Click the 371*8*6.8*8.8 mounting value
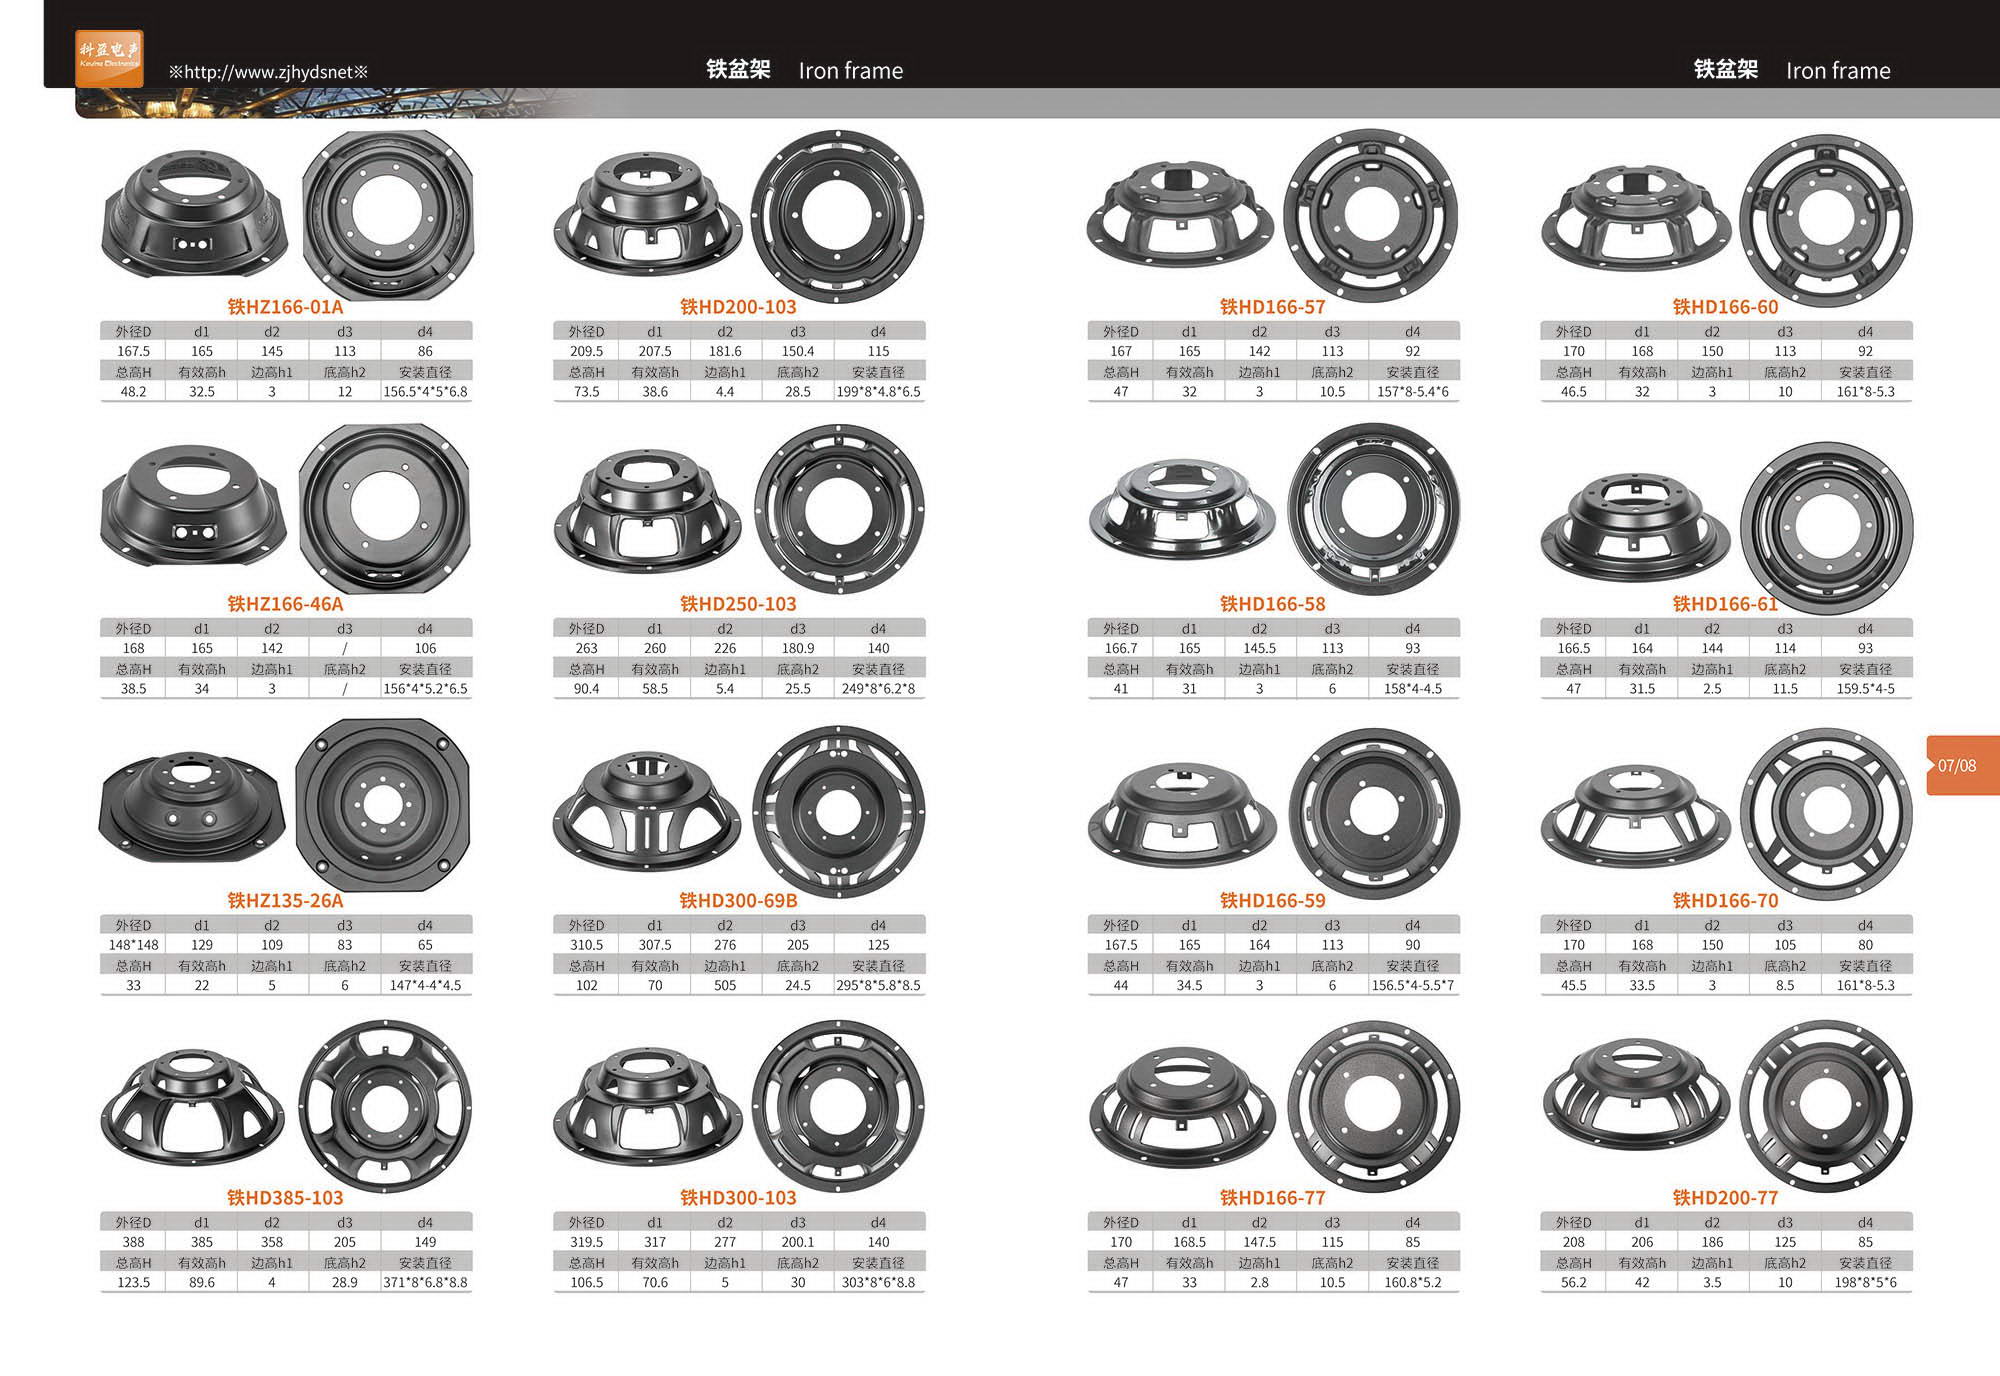Viewport: 2000px width, 1376px height. [x=425, y=1282]
